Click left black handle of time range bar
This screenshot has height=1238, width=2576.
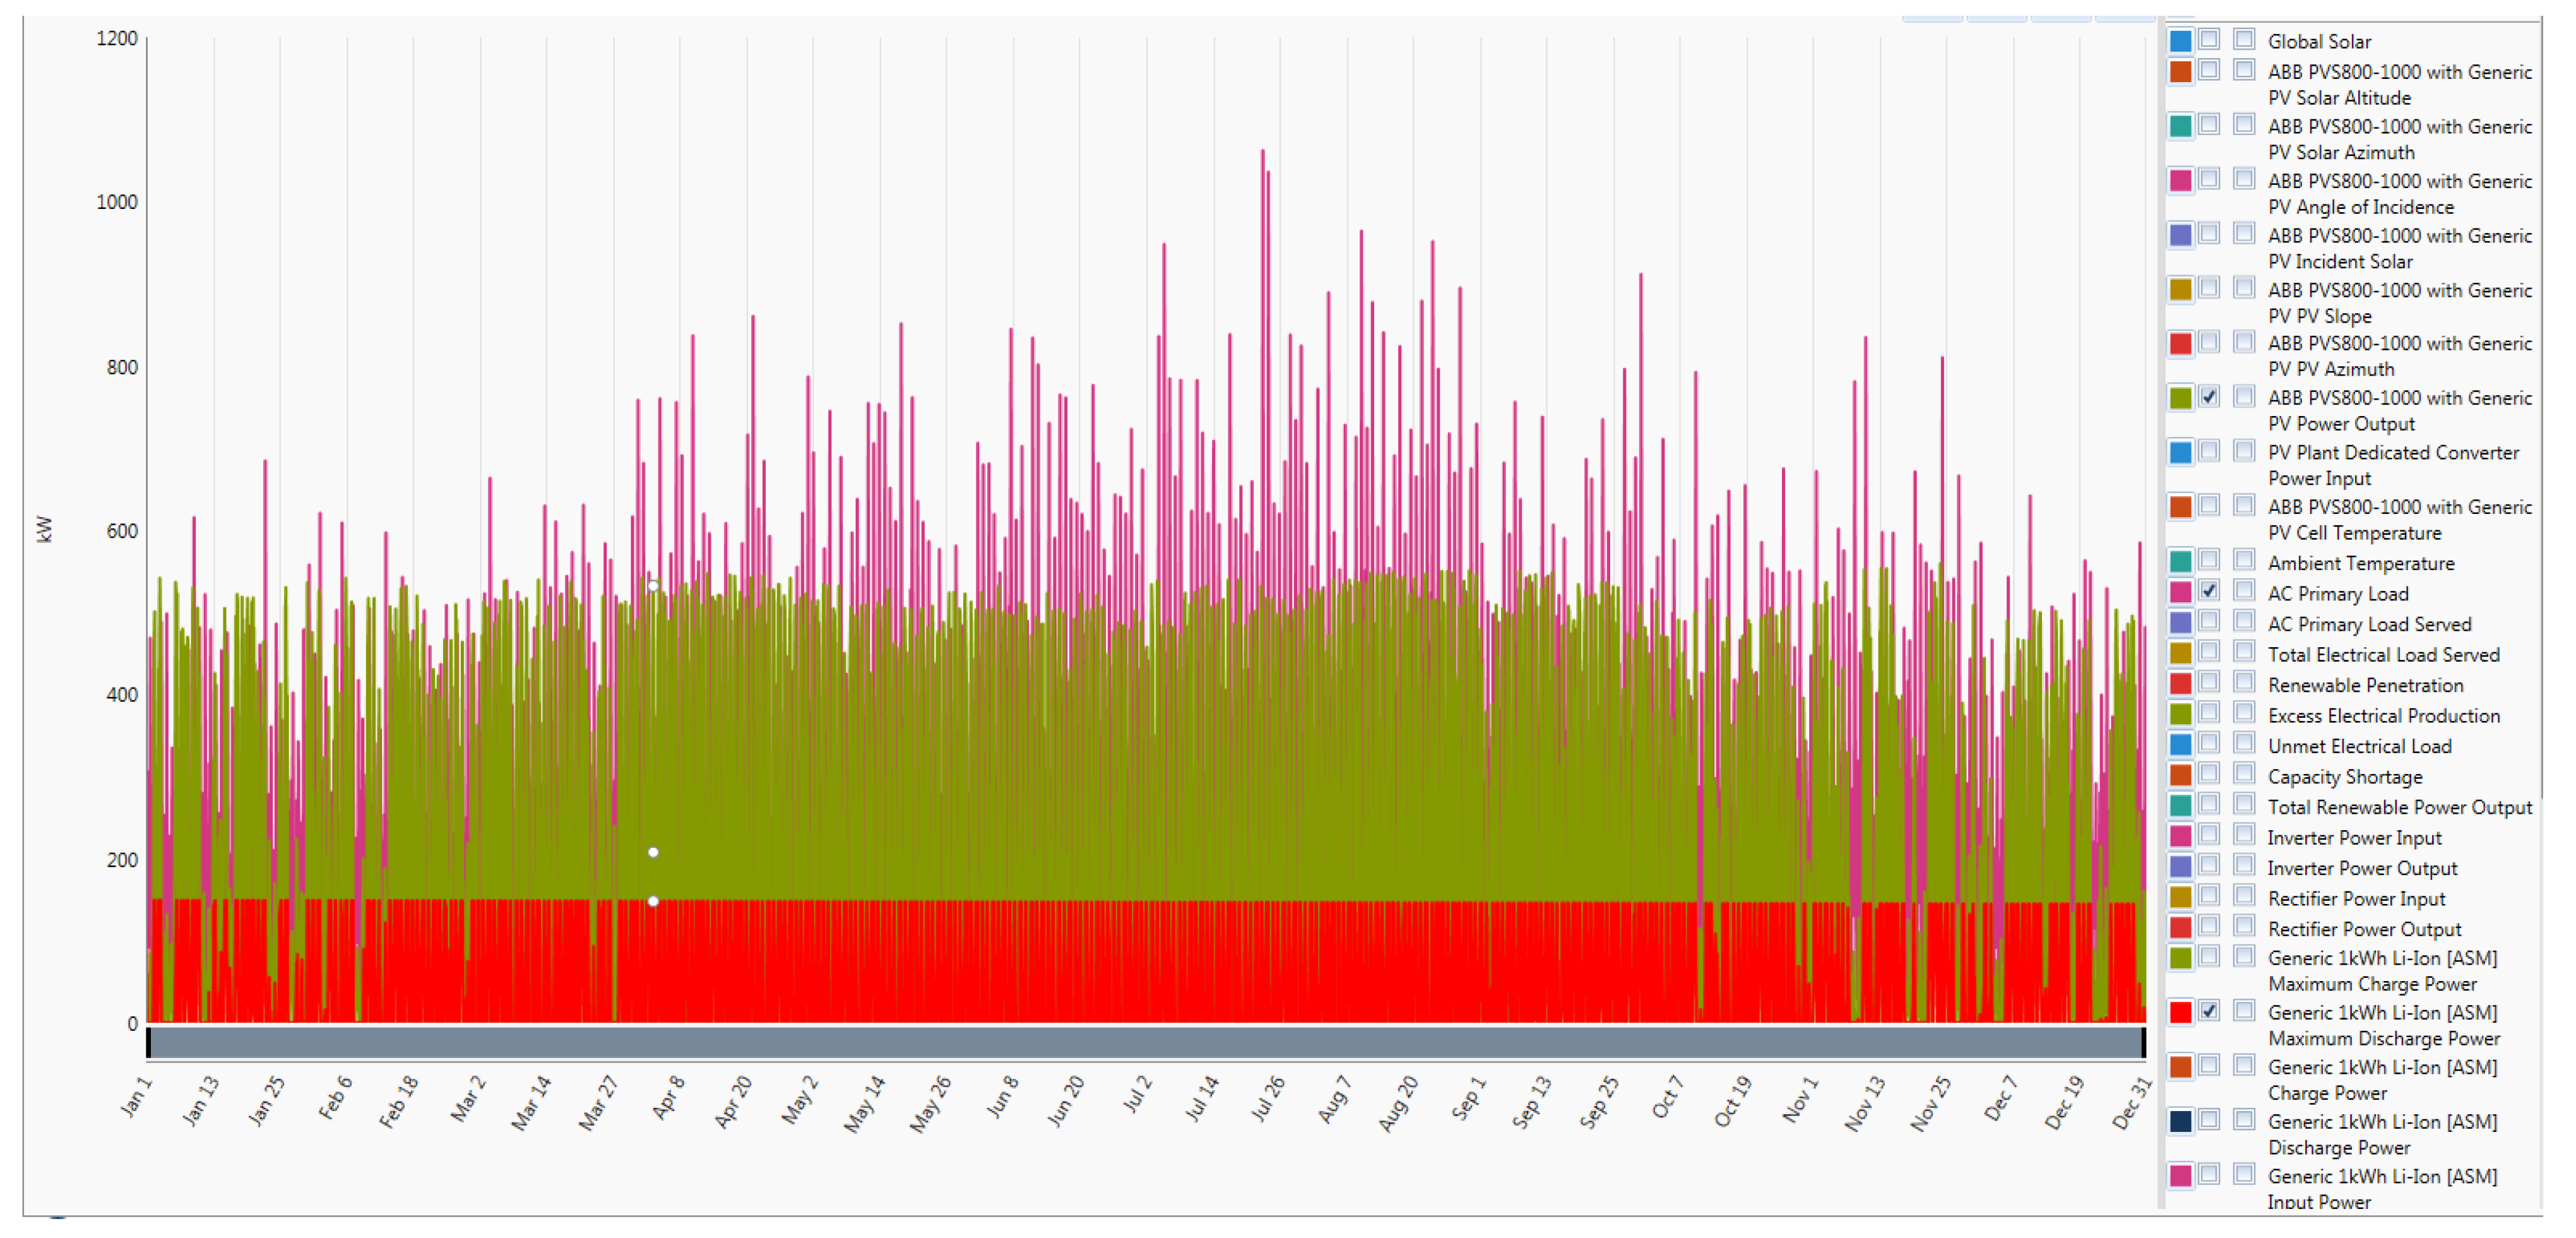pyautogui.click(x=149, y=1043)
